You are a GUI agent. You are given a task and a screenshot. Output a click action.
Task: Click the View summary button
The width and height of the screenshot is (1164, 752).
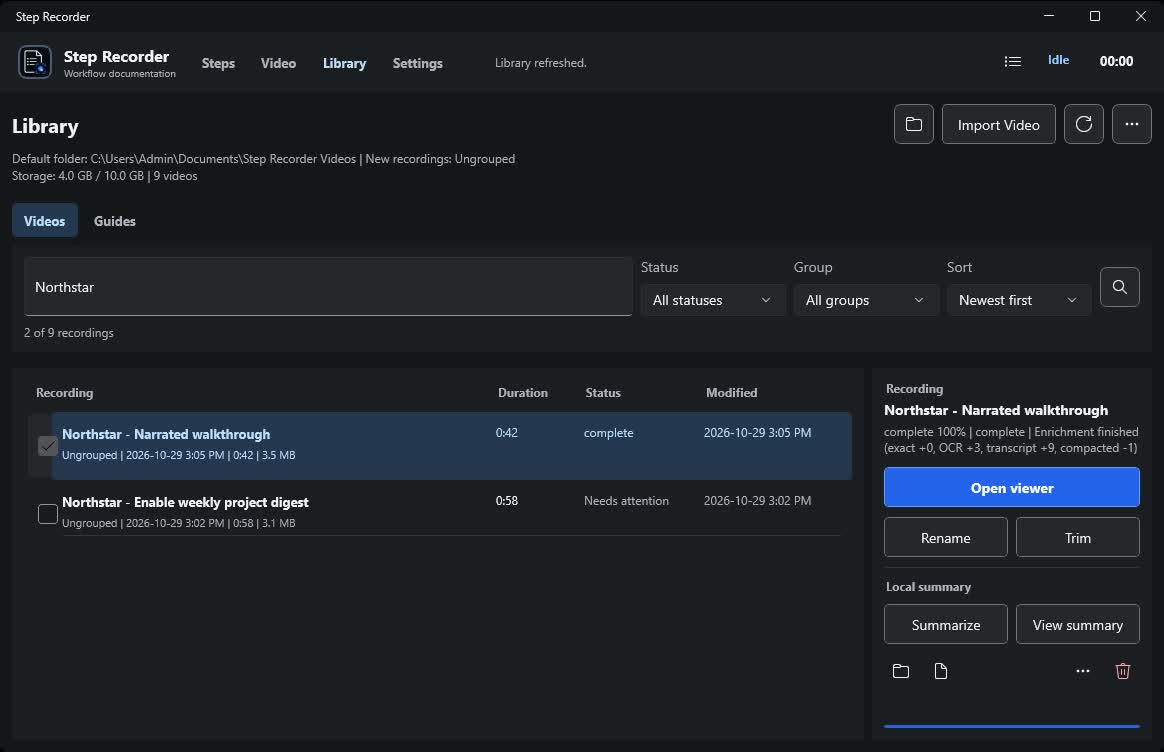(1077, 624)
